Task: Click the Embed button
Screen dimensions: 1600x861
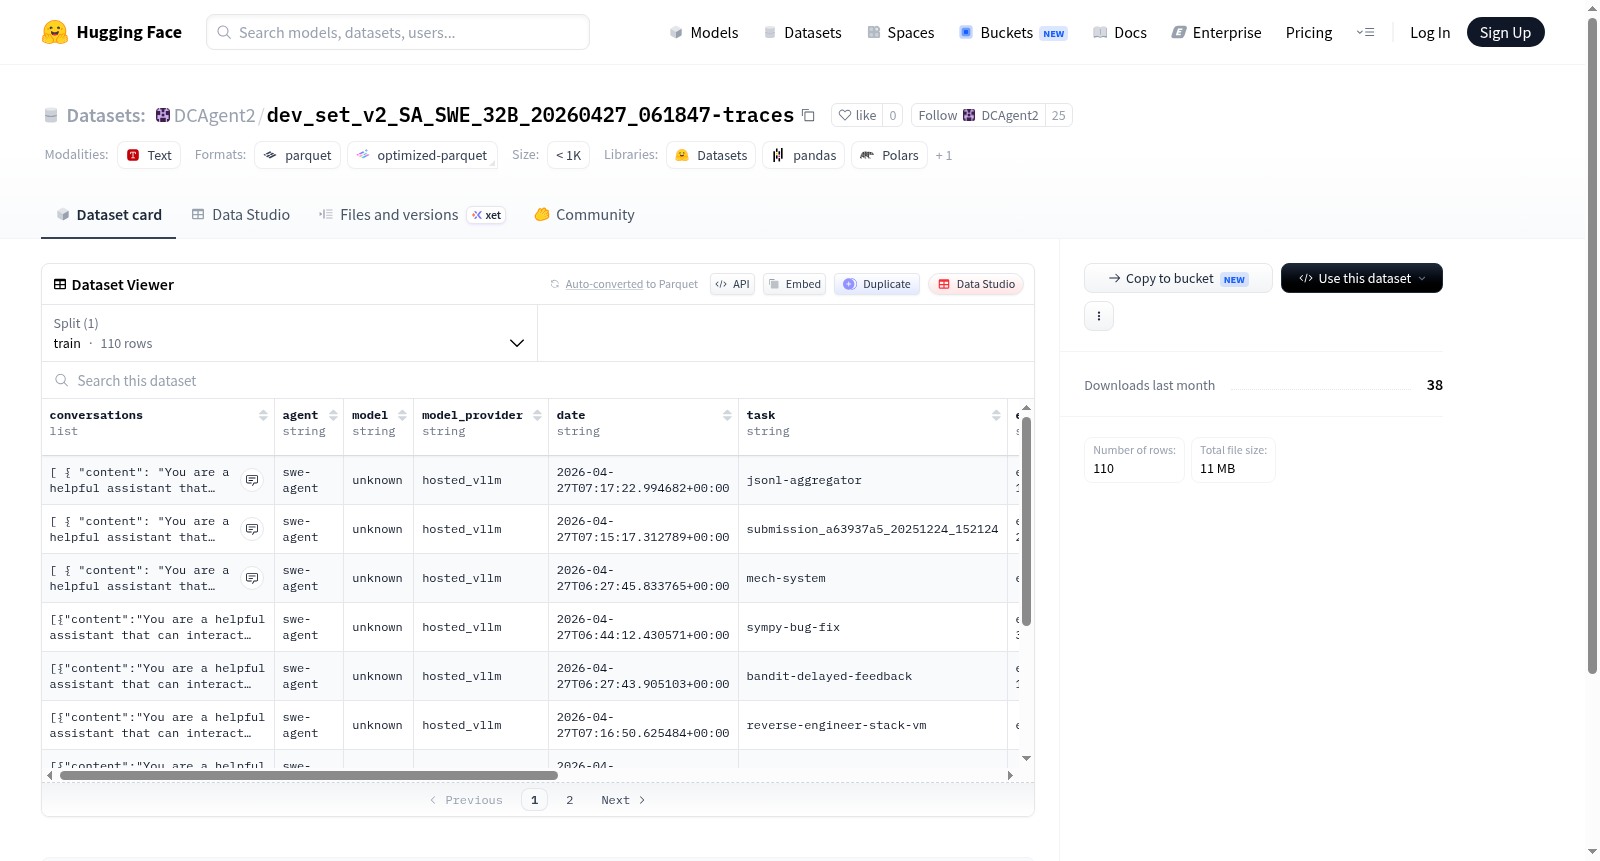Action: click(x=794, y=284)
